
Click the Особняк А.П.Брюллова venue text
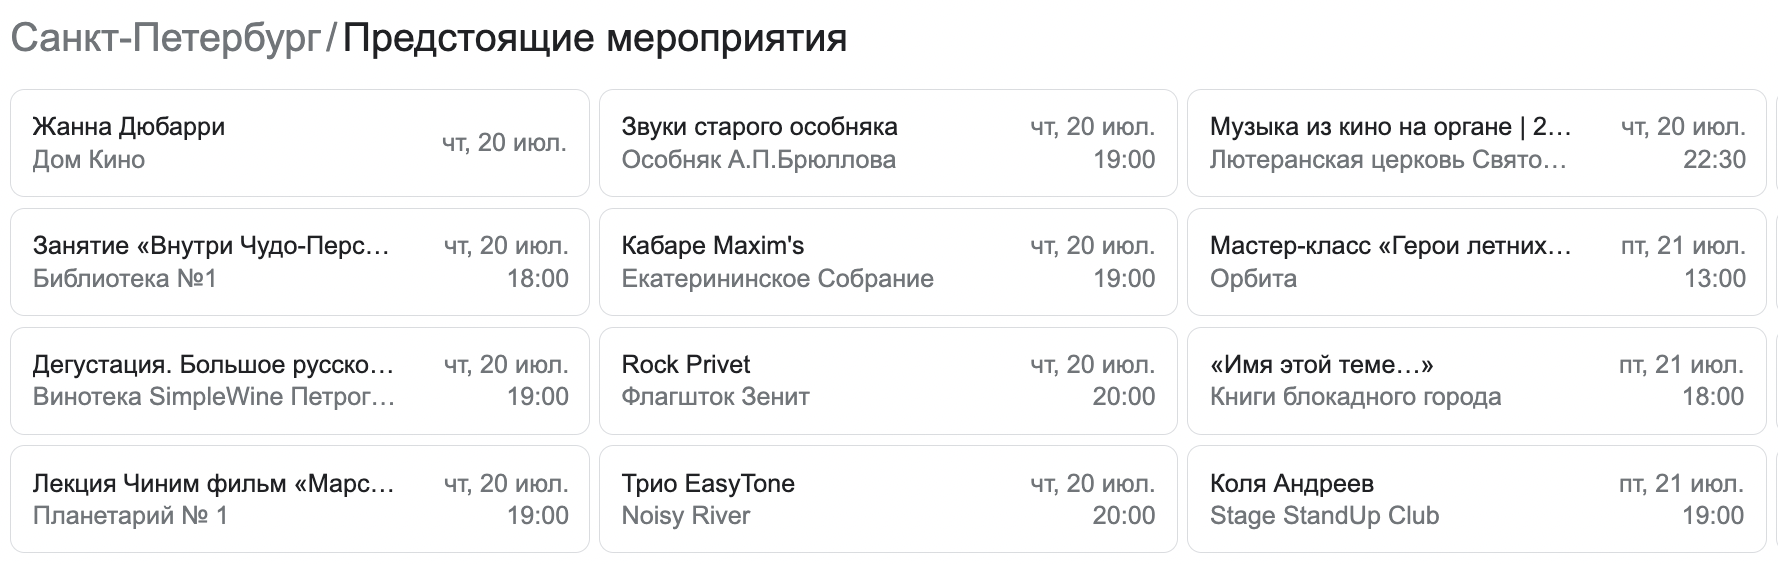tap(758, 160)
